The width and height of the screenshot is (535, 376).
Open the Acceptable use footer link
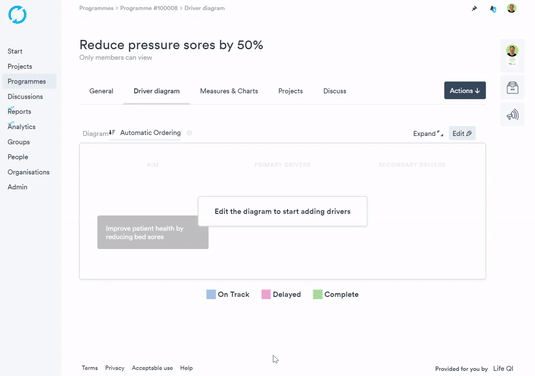[152, 368]
